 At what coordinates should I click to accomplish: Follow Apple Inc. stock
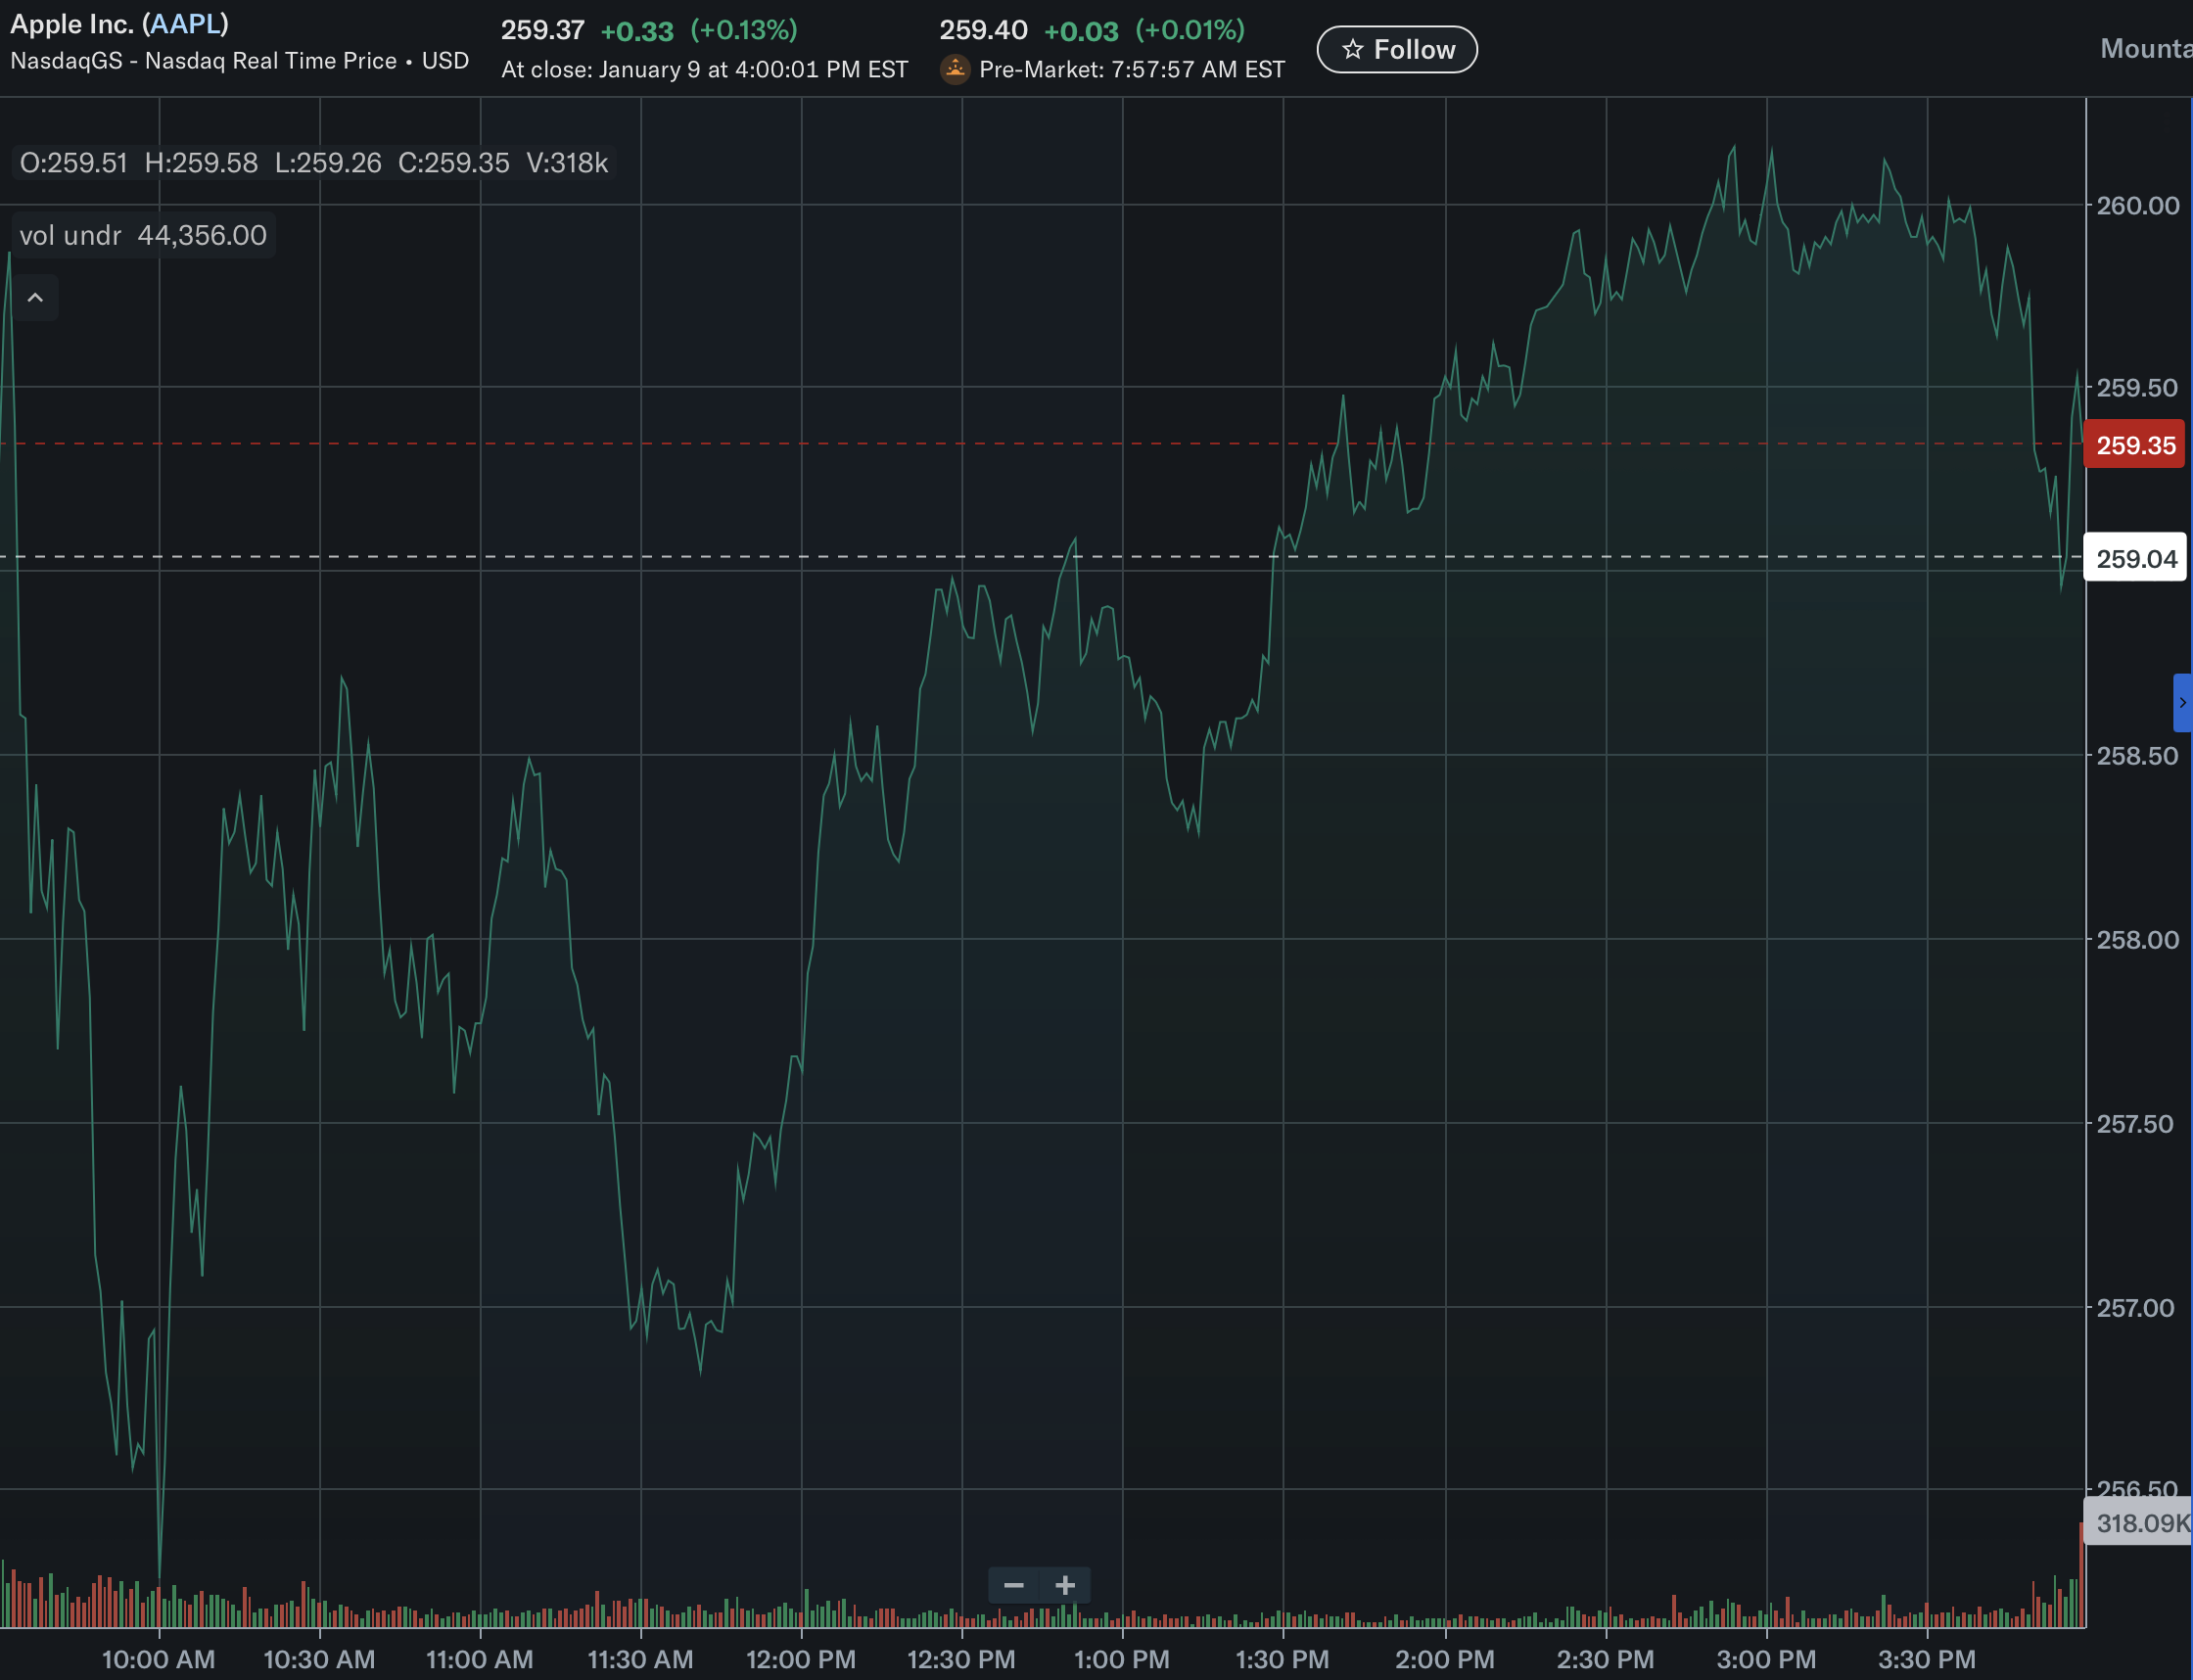tap(1396, 49)
